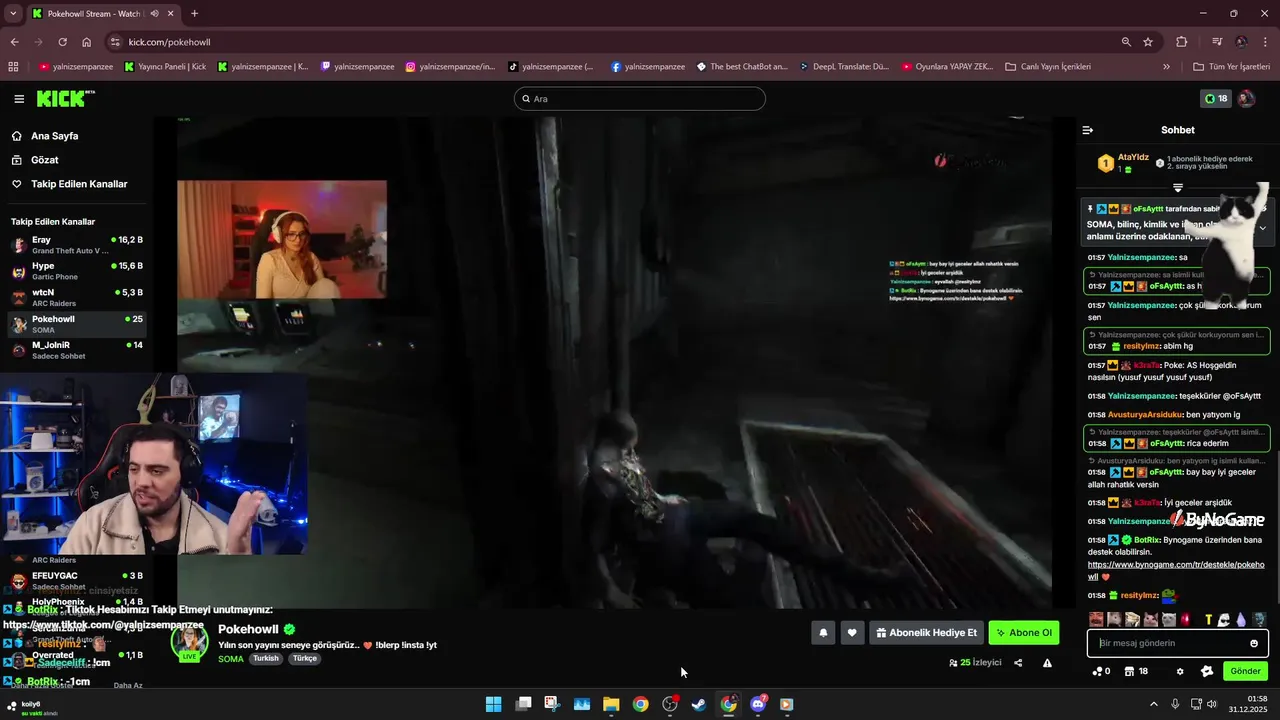Toggle stream notifications bell
This screenshot has height=720, width=1280.
823,633
